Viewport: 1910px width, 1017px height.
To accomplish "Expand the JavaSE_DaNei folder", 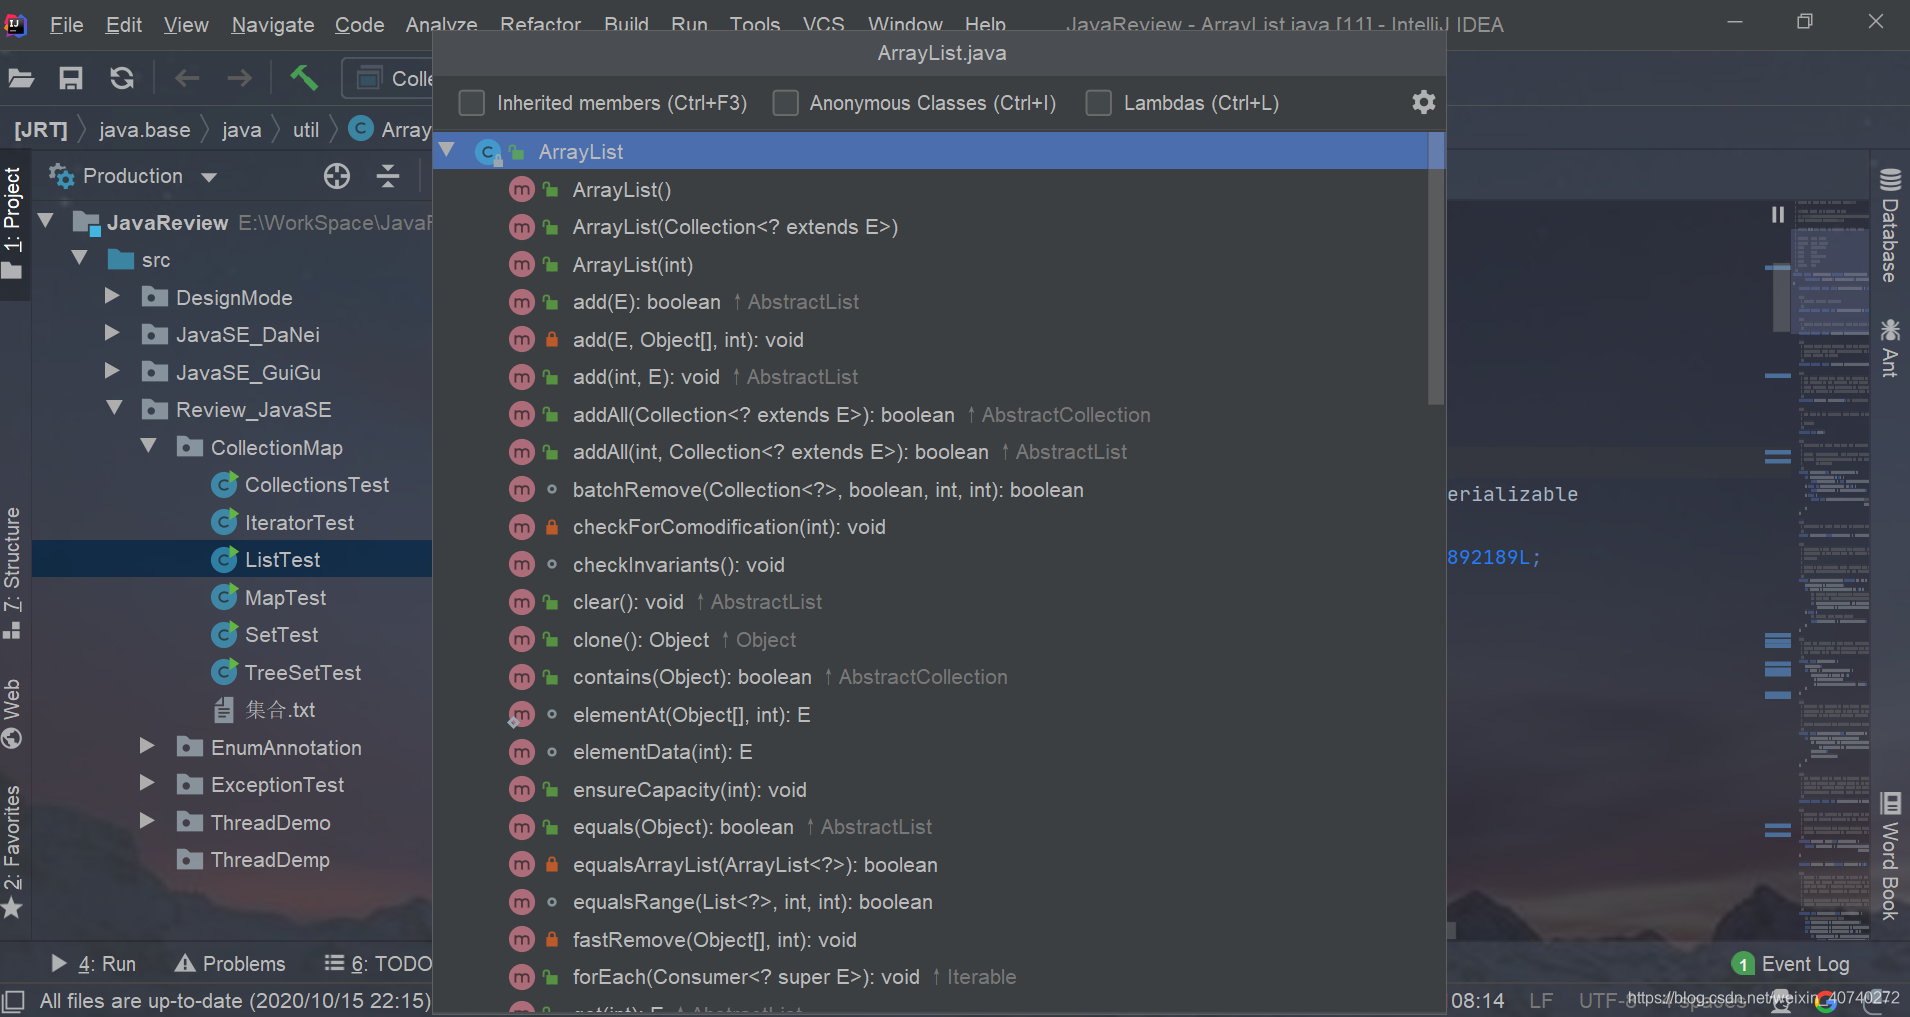I will (113, 333).
